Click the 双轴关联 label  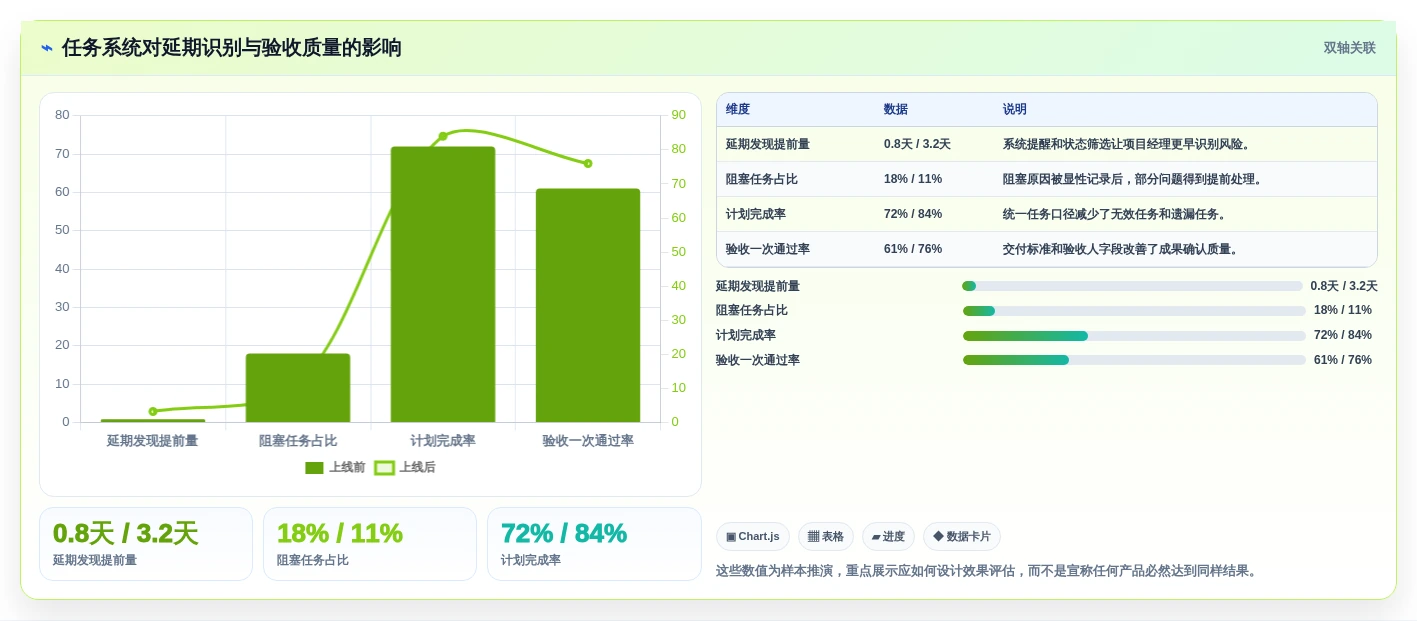pyautogui.click(x=1350, y=48)
